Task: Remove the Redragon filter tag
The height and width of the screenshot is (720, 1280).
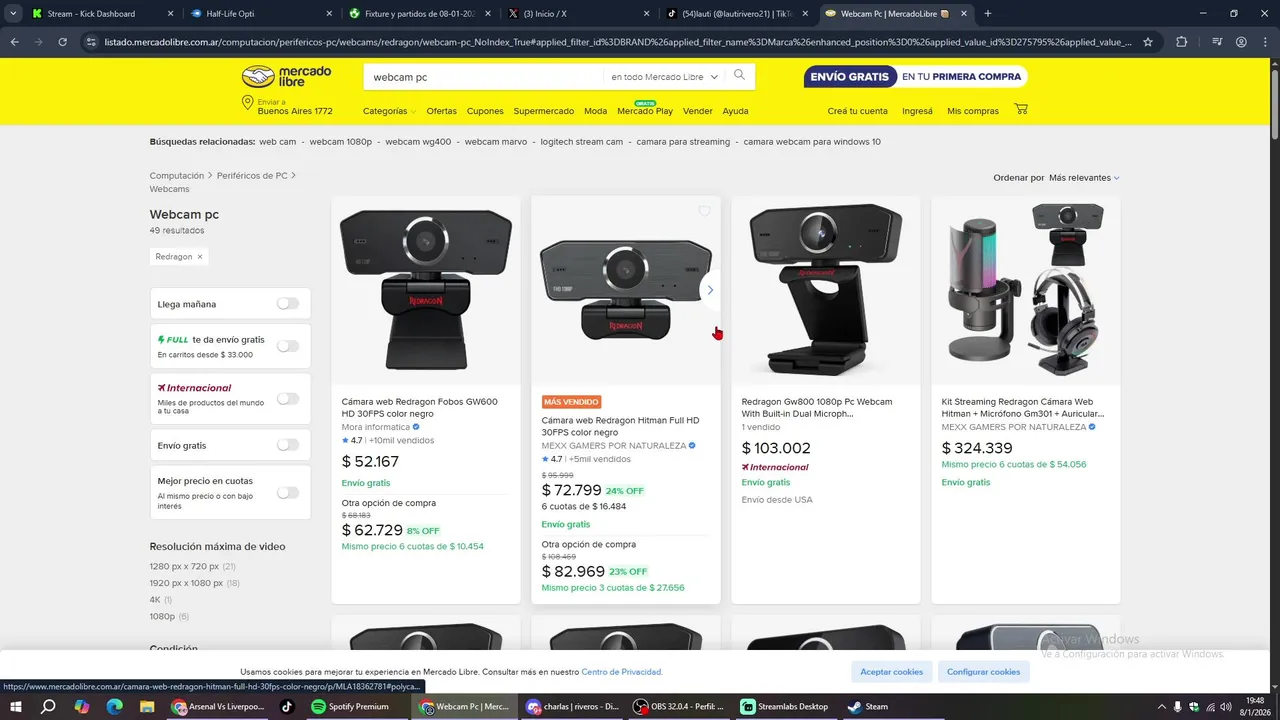Action: pyautogui.click(x=200, y=257)
